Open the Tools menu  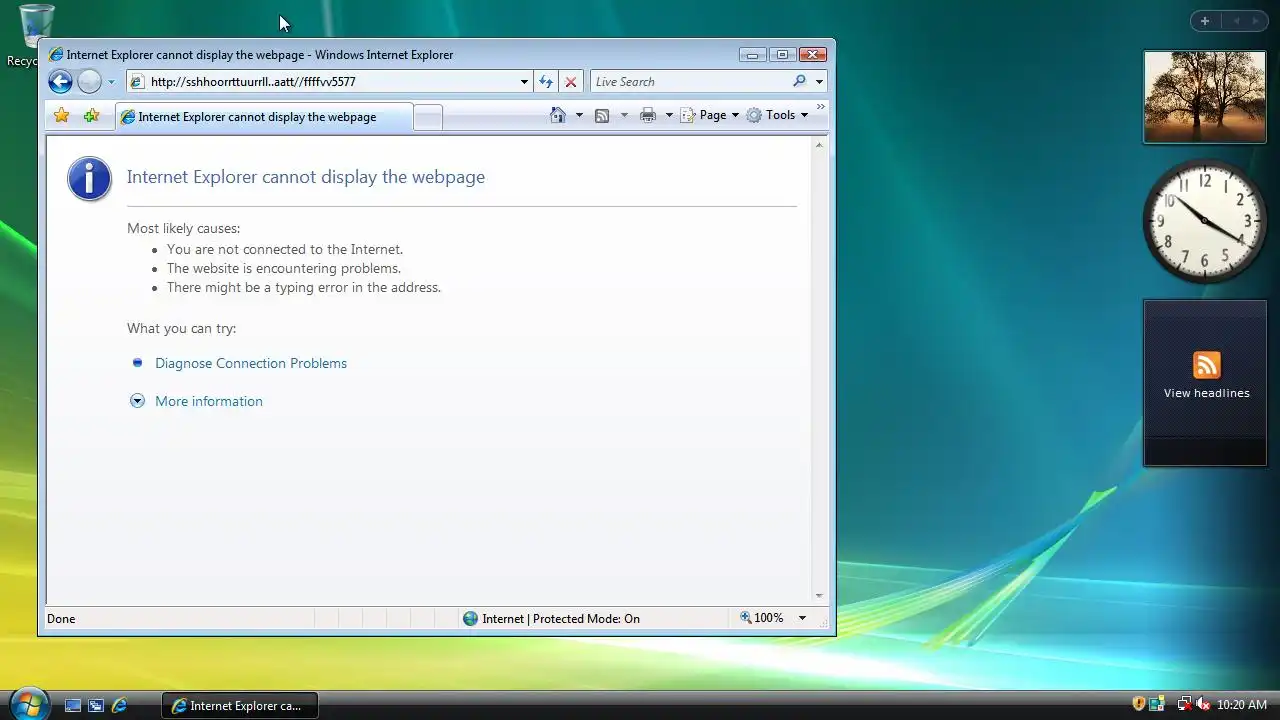coord(777,115)
